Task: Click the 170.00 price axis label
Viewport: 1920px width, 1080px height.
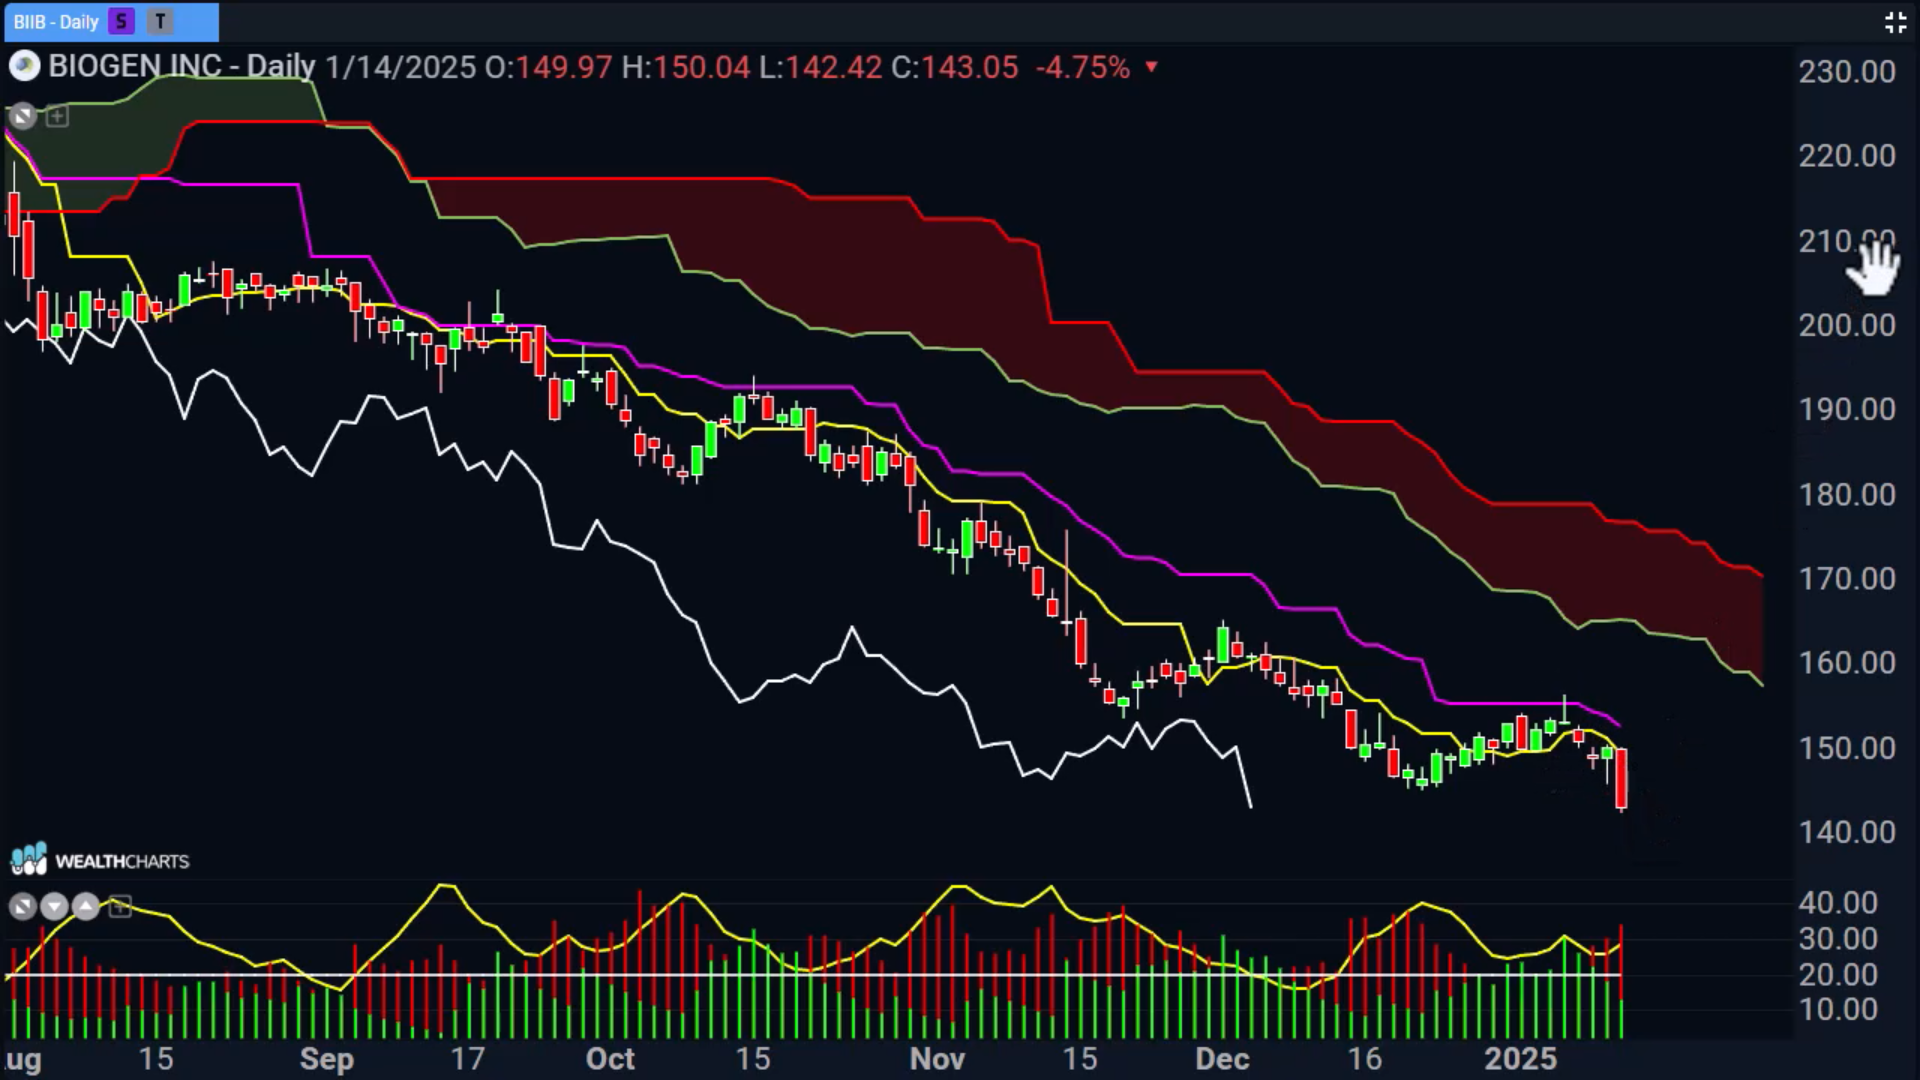Action: point(1847,579)
